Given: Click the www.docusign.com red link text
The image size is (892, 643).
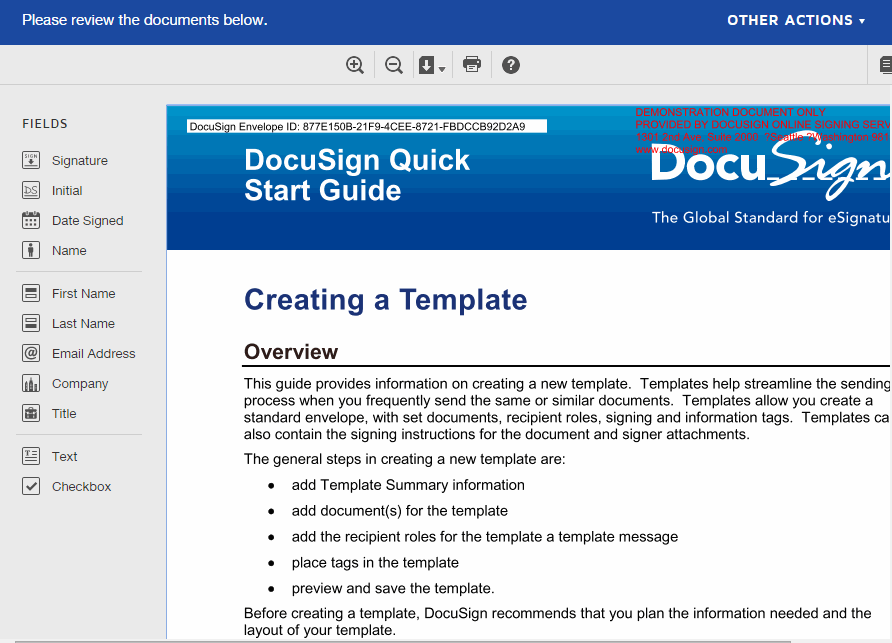Looking at the screenshot, I should (x=681, y=150).
